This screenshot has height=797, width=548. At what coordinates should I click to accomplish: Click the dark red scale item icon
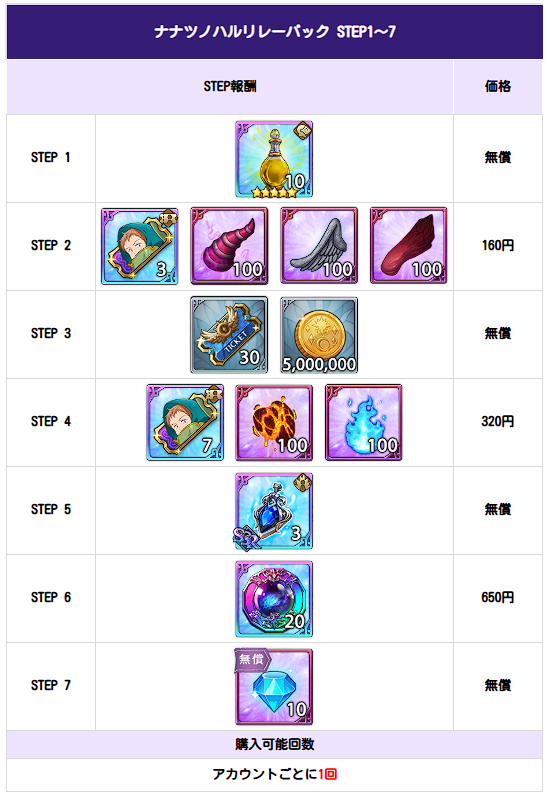point(409,246)
